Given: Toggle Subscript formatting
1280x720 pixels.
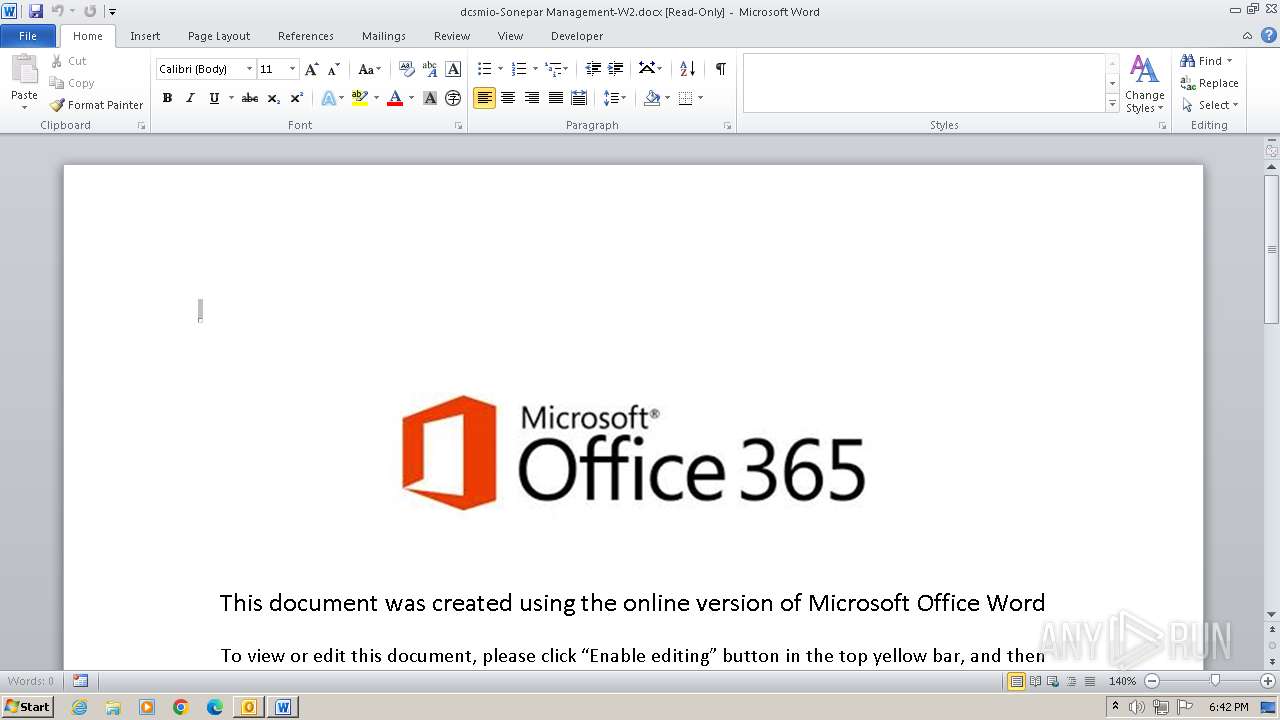Looking at the screenshot, I should (274, 98).
